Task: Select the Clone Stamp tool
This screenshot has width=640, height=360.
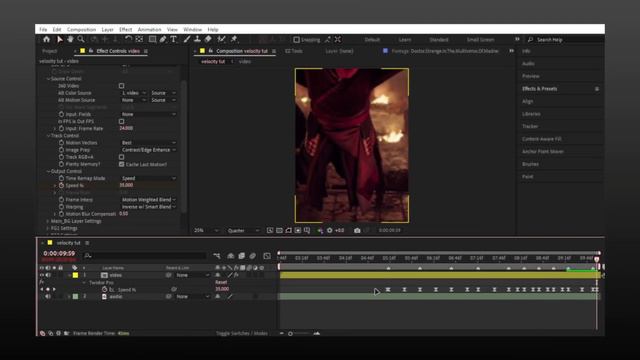Action: (197, 39)
